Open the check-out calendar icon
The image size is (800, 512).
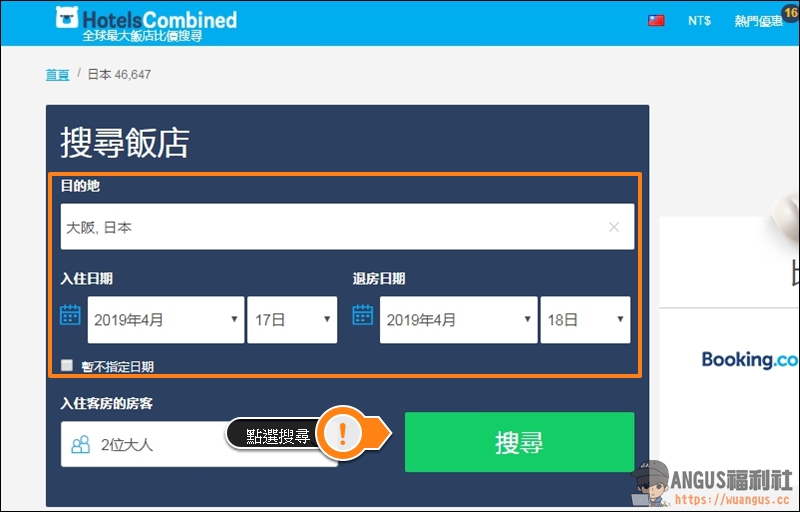click(362, 316)
